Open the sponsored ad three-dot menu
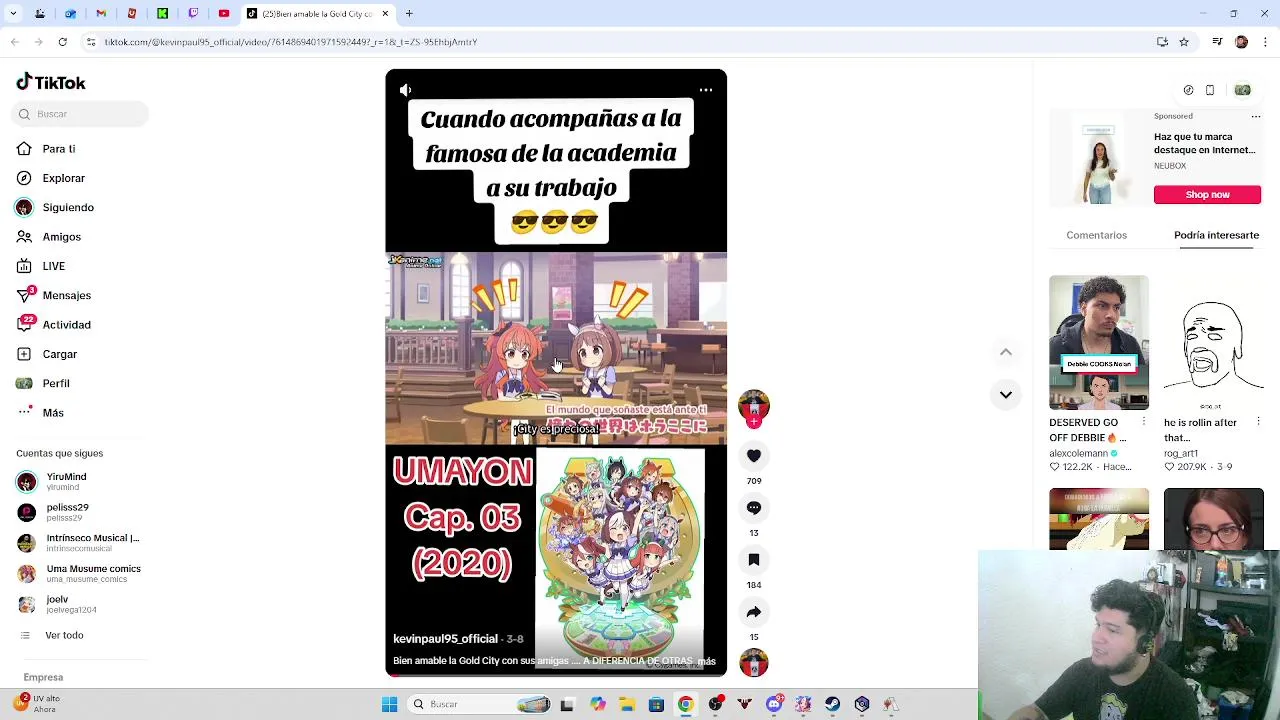Screen dimensions: 1280x720 pos(1256,116)
